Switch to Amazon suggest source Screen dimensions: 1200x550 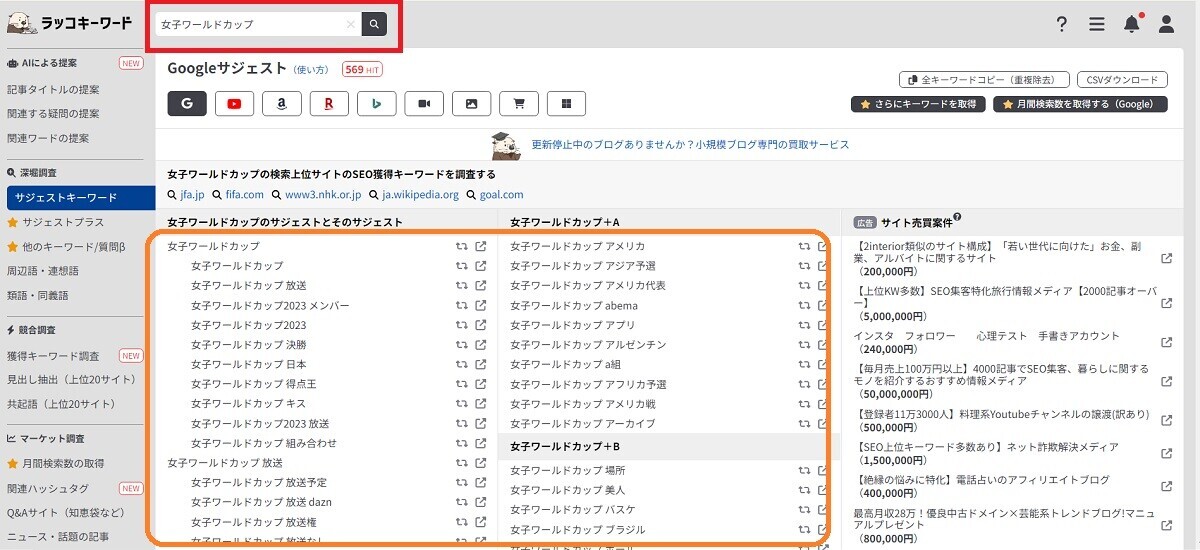pos(282,103)
